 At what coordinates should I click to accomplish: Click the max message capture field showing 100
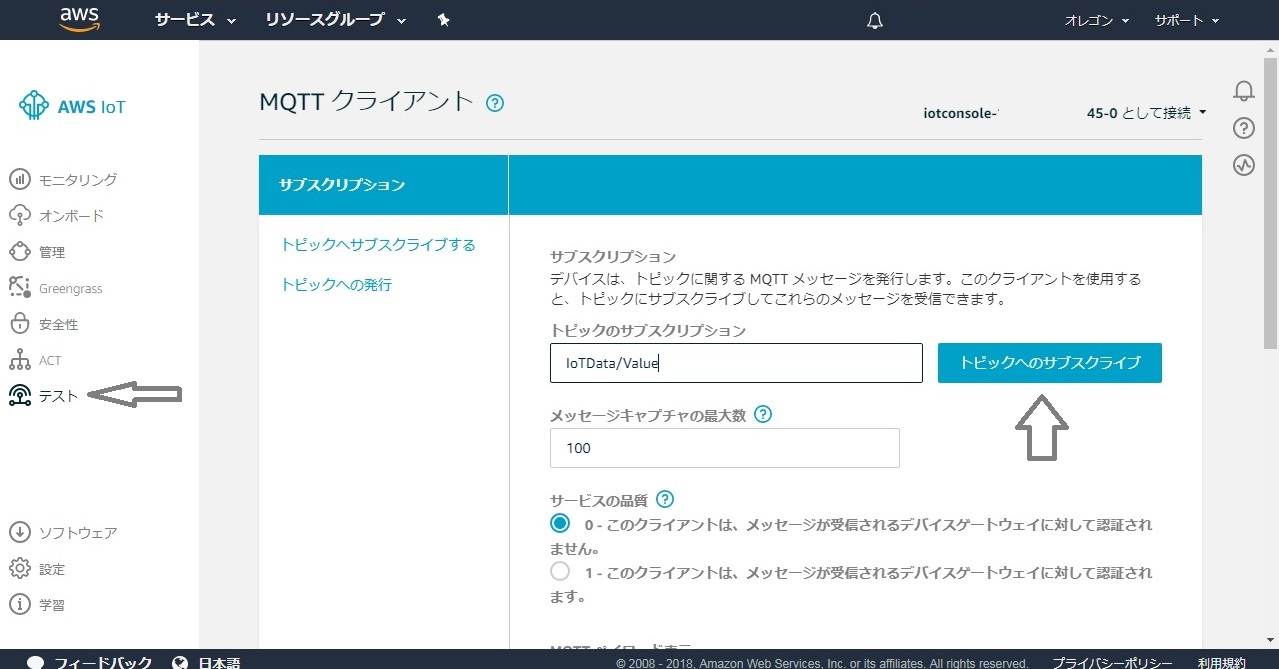[x=725, y=448]
